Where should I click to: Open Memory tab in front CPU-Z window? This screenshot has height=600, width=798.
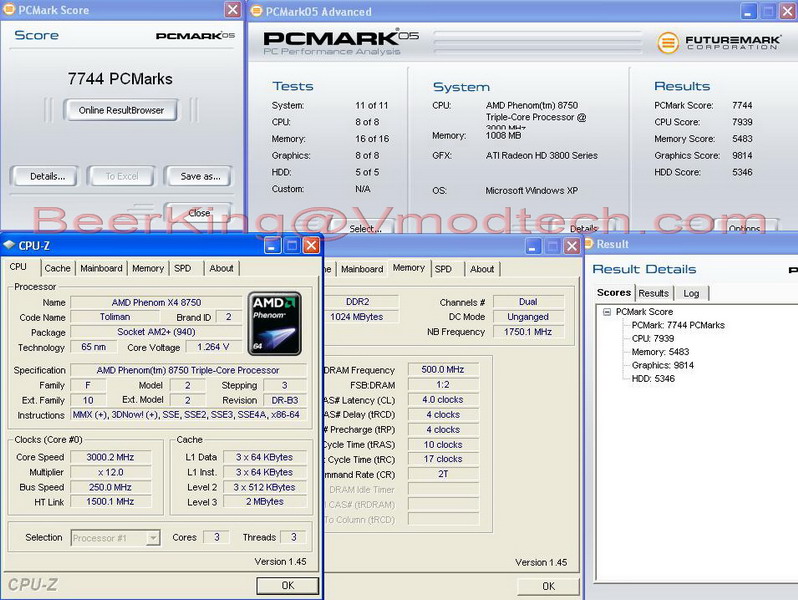(x=148, y=268)
